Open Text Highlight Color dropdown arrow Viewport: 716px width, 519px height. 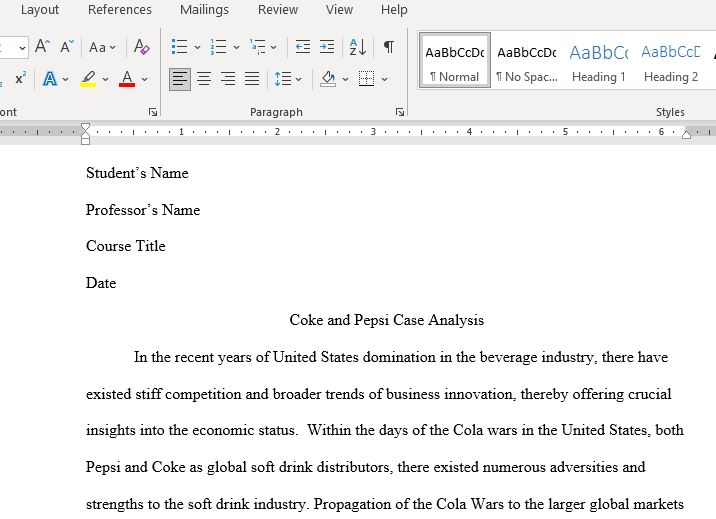pos(105,79)
